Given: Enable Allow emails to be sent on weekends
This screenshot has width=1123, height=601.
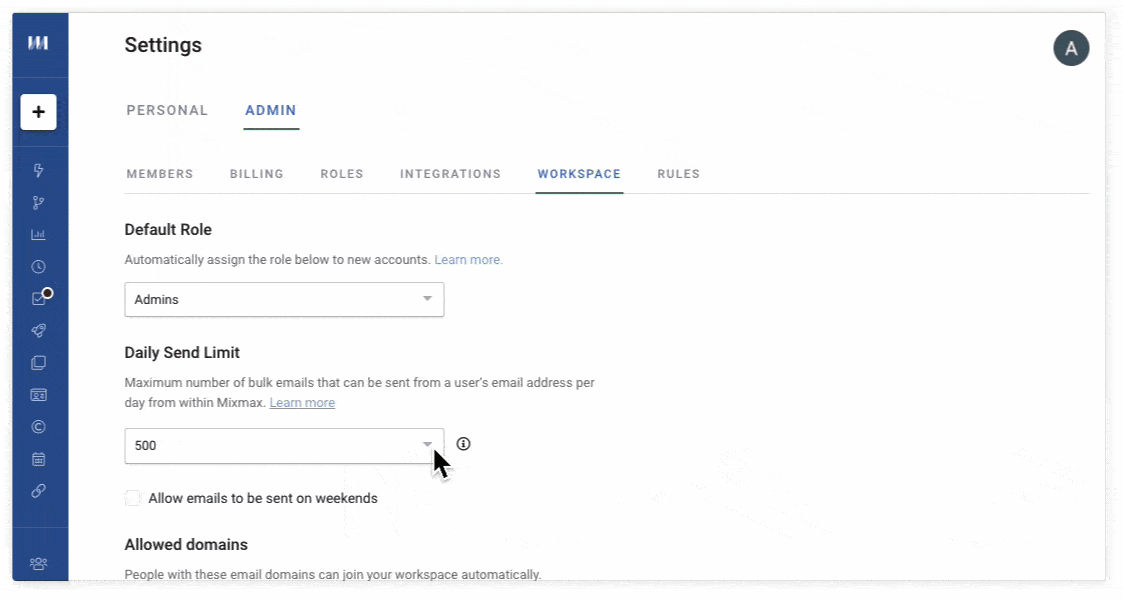Looking at the screenshot, I should click(x=132, y=498).
